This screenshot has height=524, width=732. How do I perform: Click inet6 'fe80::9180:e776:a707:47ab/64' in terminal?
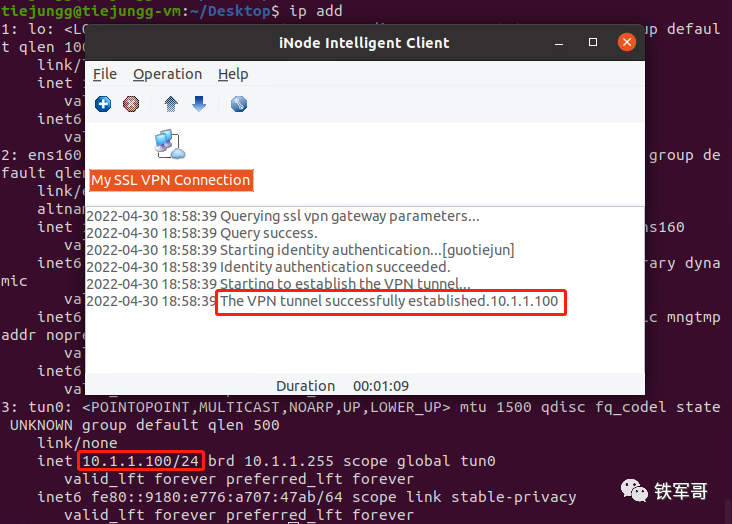(217, 497)
